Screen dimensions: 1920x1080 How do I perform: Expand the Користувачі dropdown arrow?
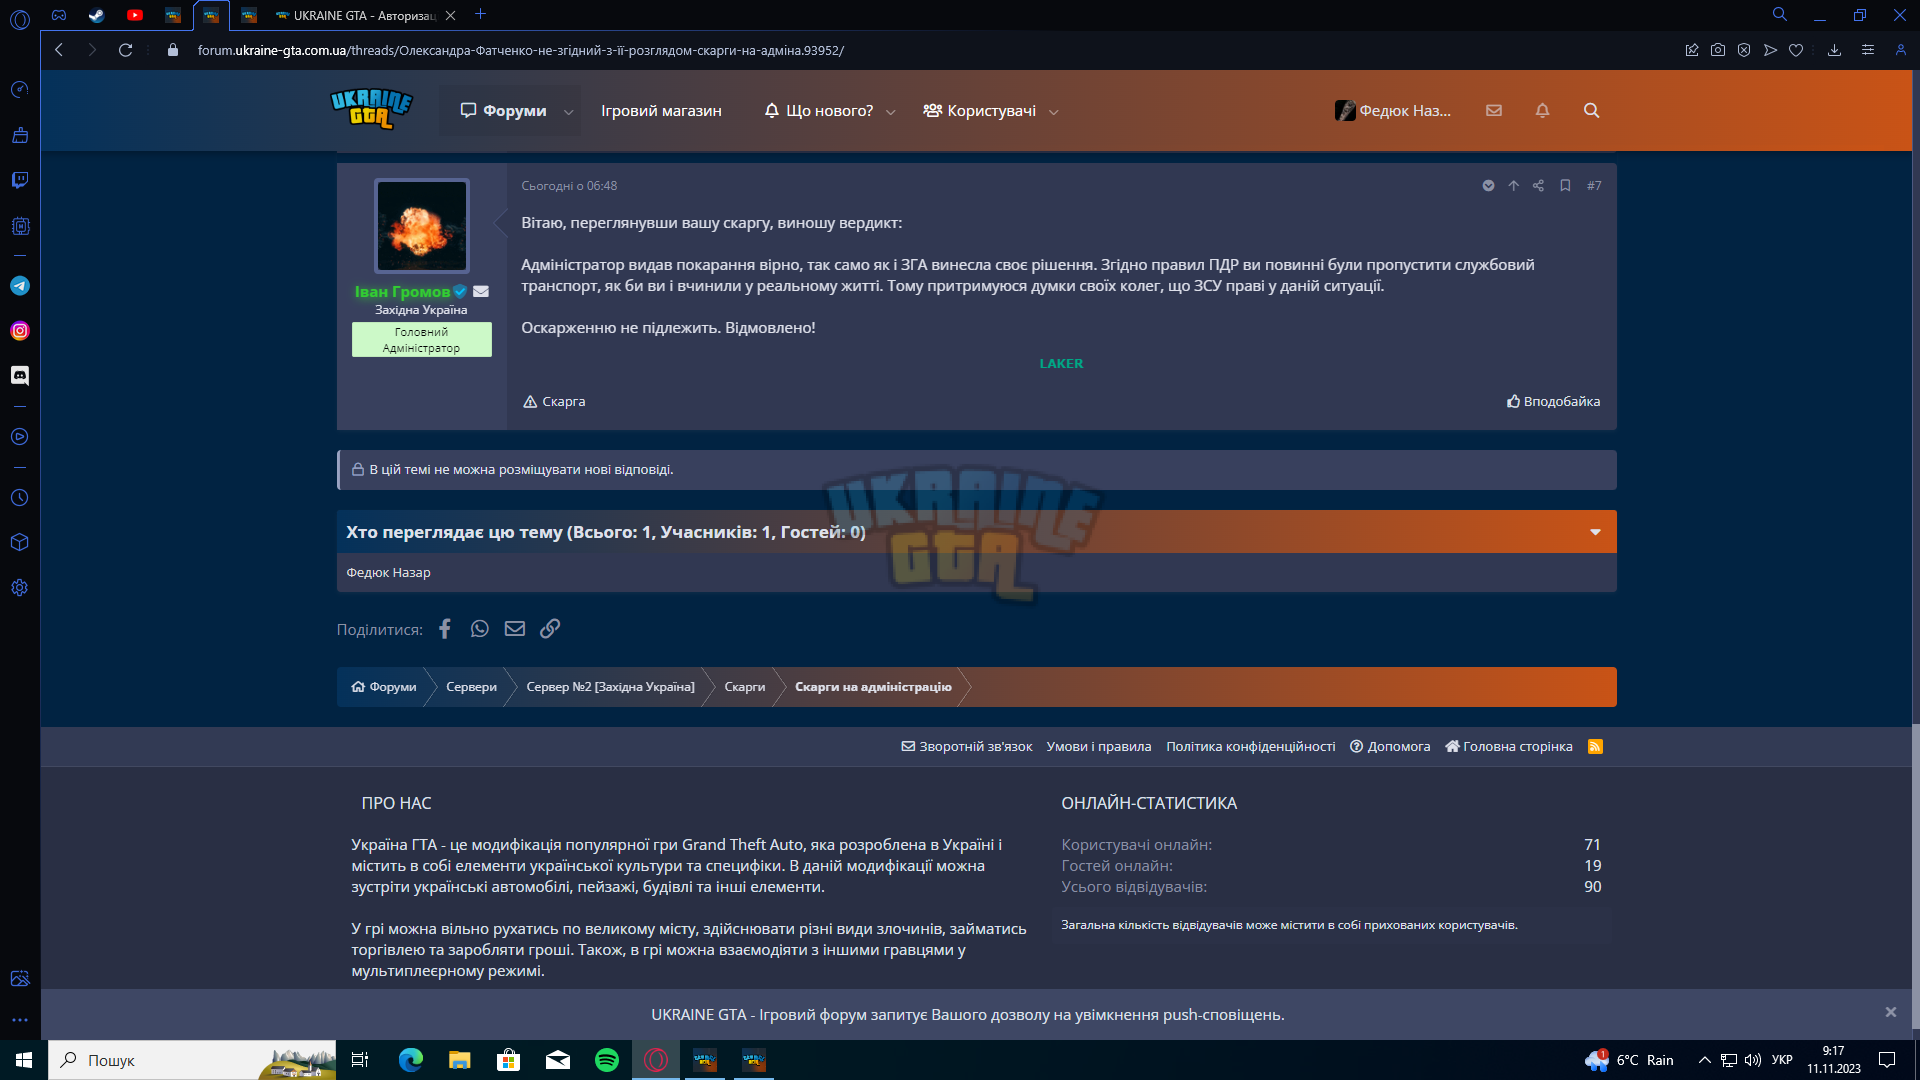pyautogui.click(x=1054, y=112)
